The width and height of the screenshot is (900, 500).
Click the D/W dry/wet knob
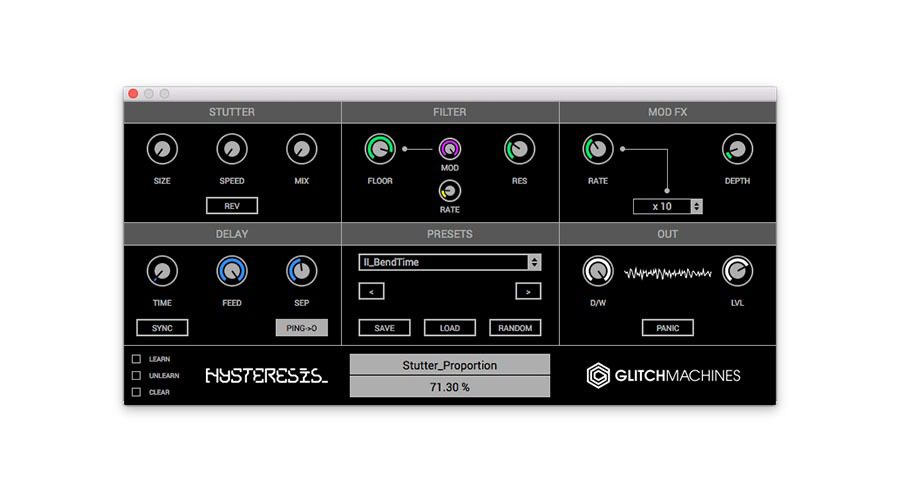pyautogui.click(x=598, y=271)
